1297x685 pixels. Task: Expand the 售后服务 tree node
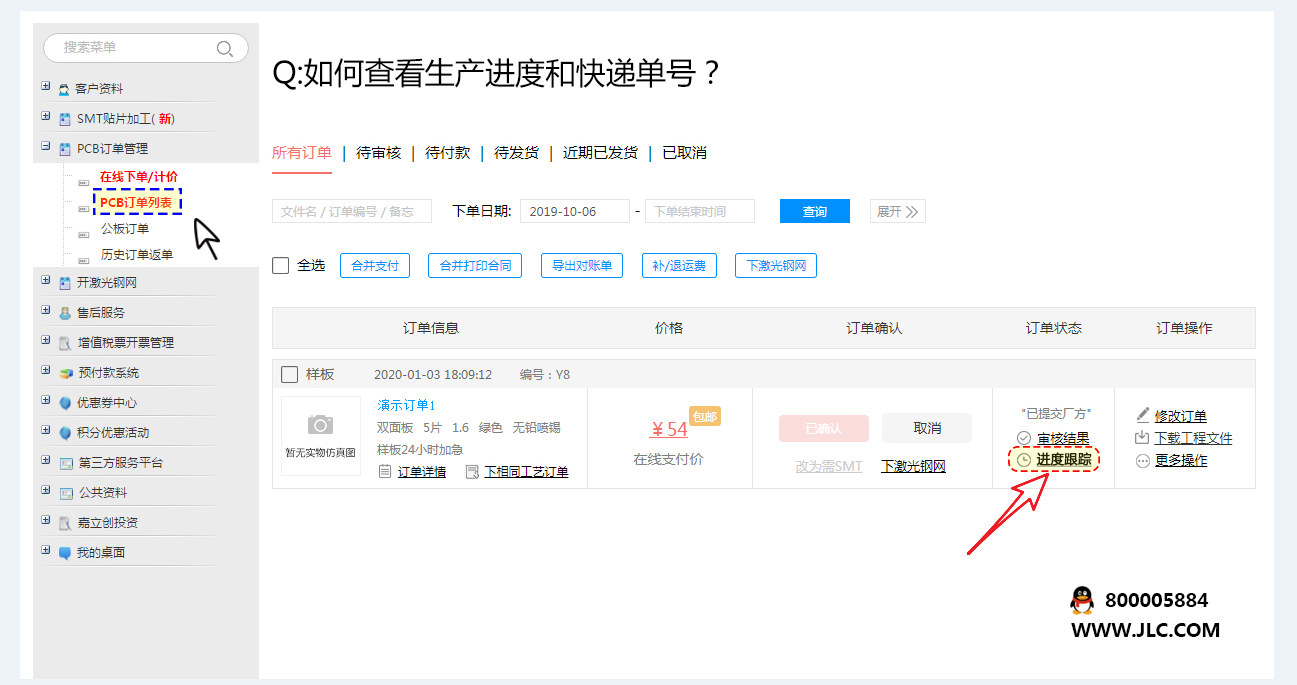[x=46, y=311]
